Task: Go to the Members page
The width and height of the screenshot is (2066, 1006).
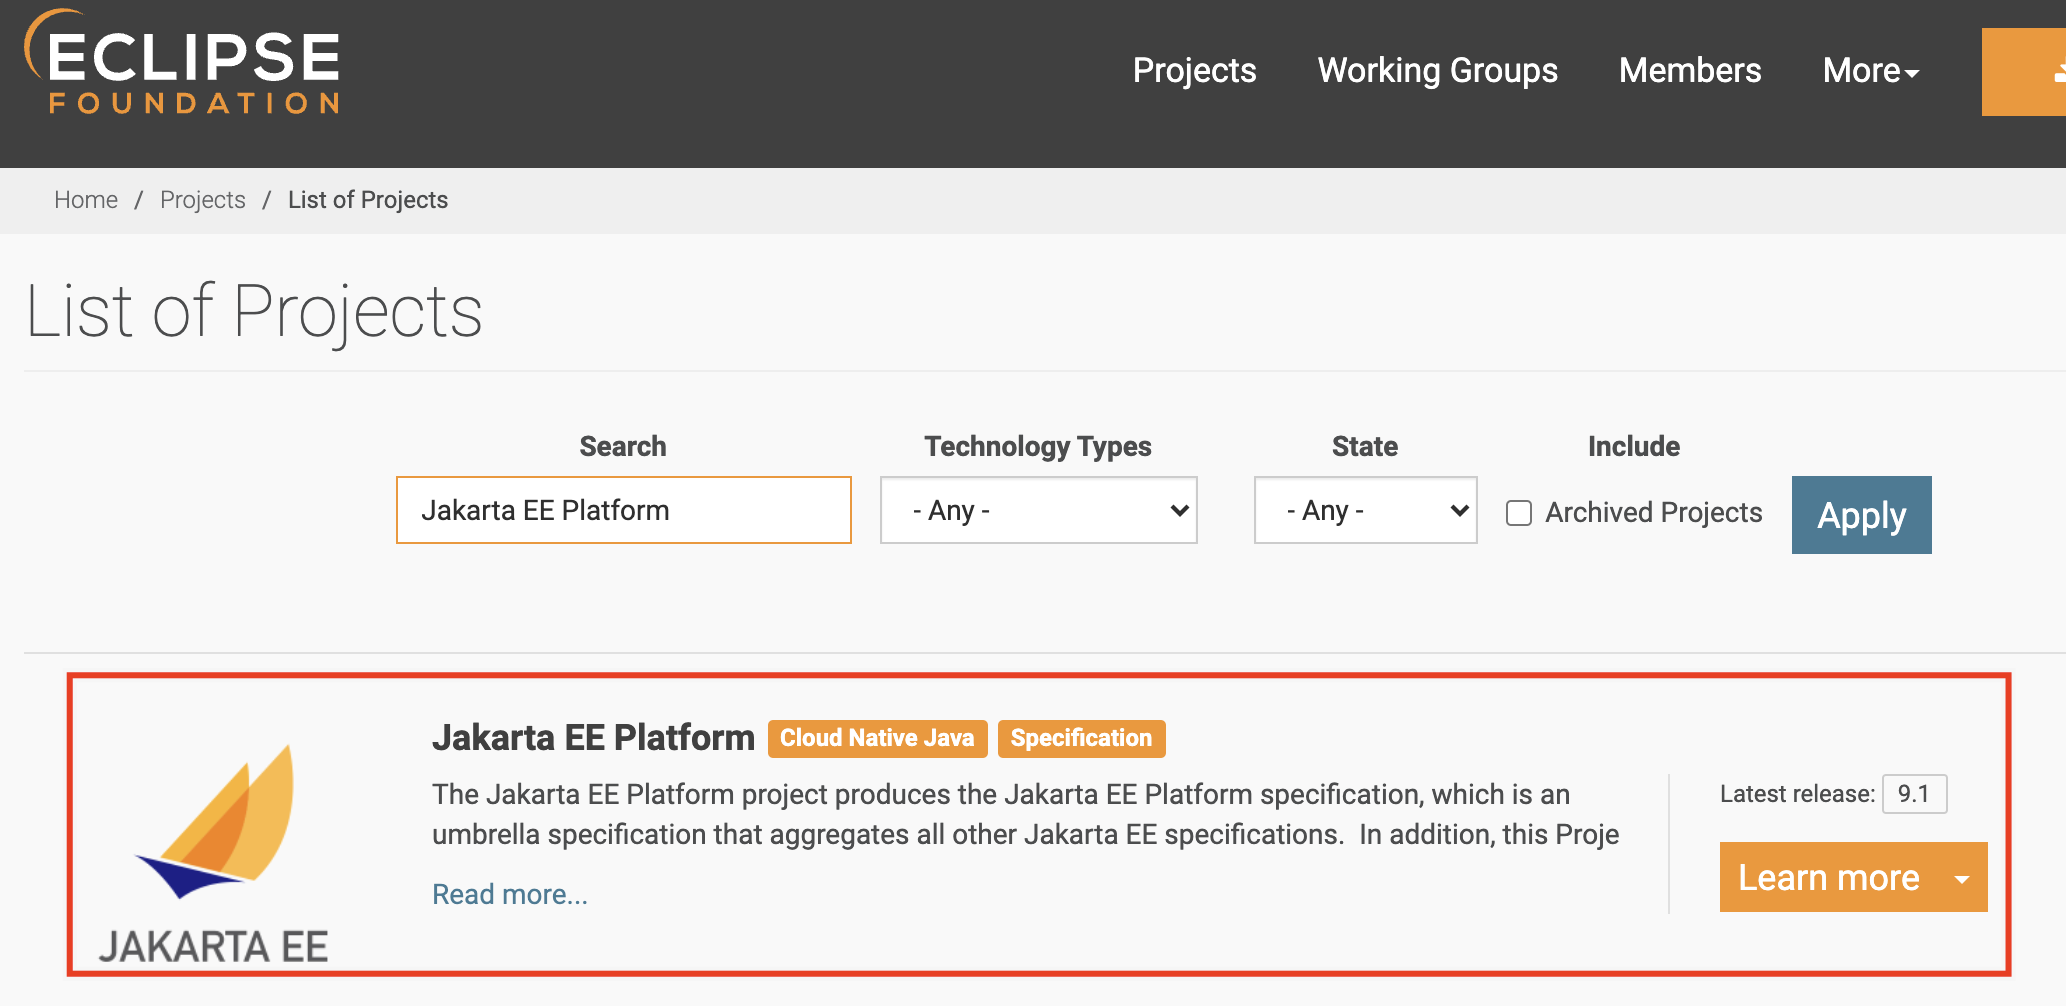Action: pos(1690,70)
